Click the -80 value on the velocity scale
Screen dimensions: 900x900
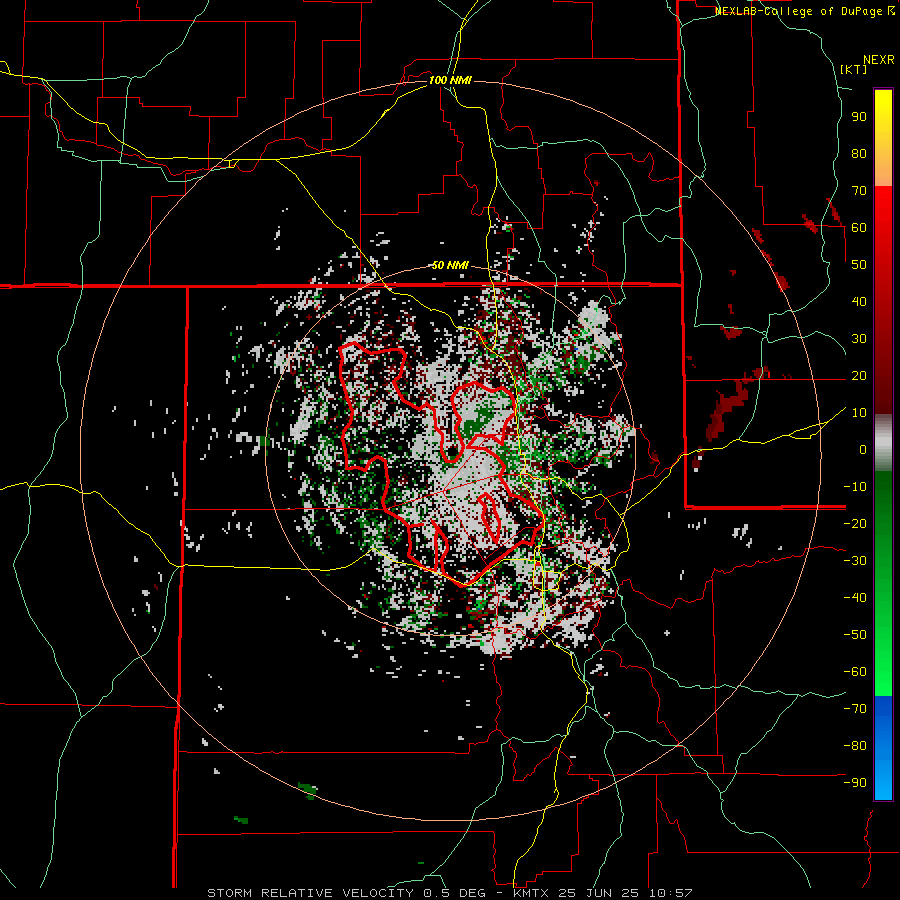coord(855,746)
